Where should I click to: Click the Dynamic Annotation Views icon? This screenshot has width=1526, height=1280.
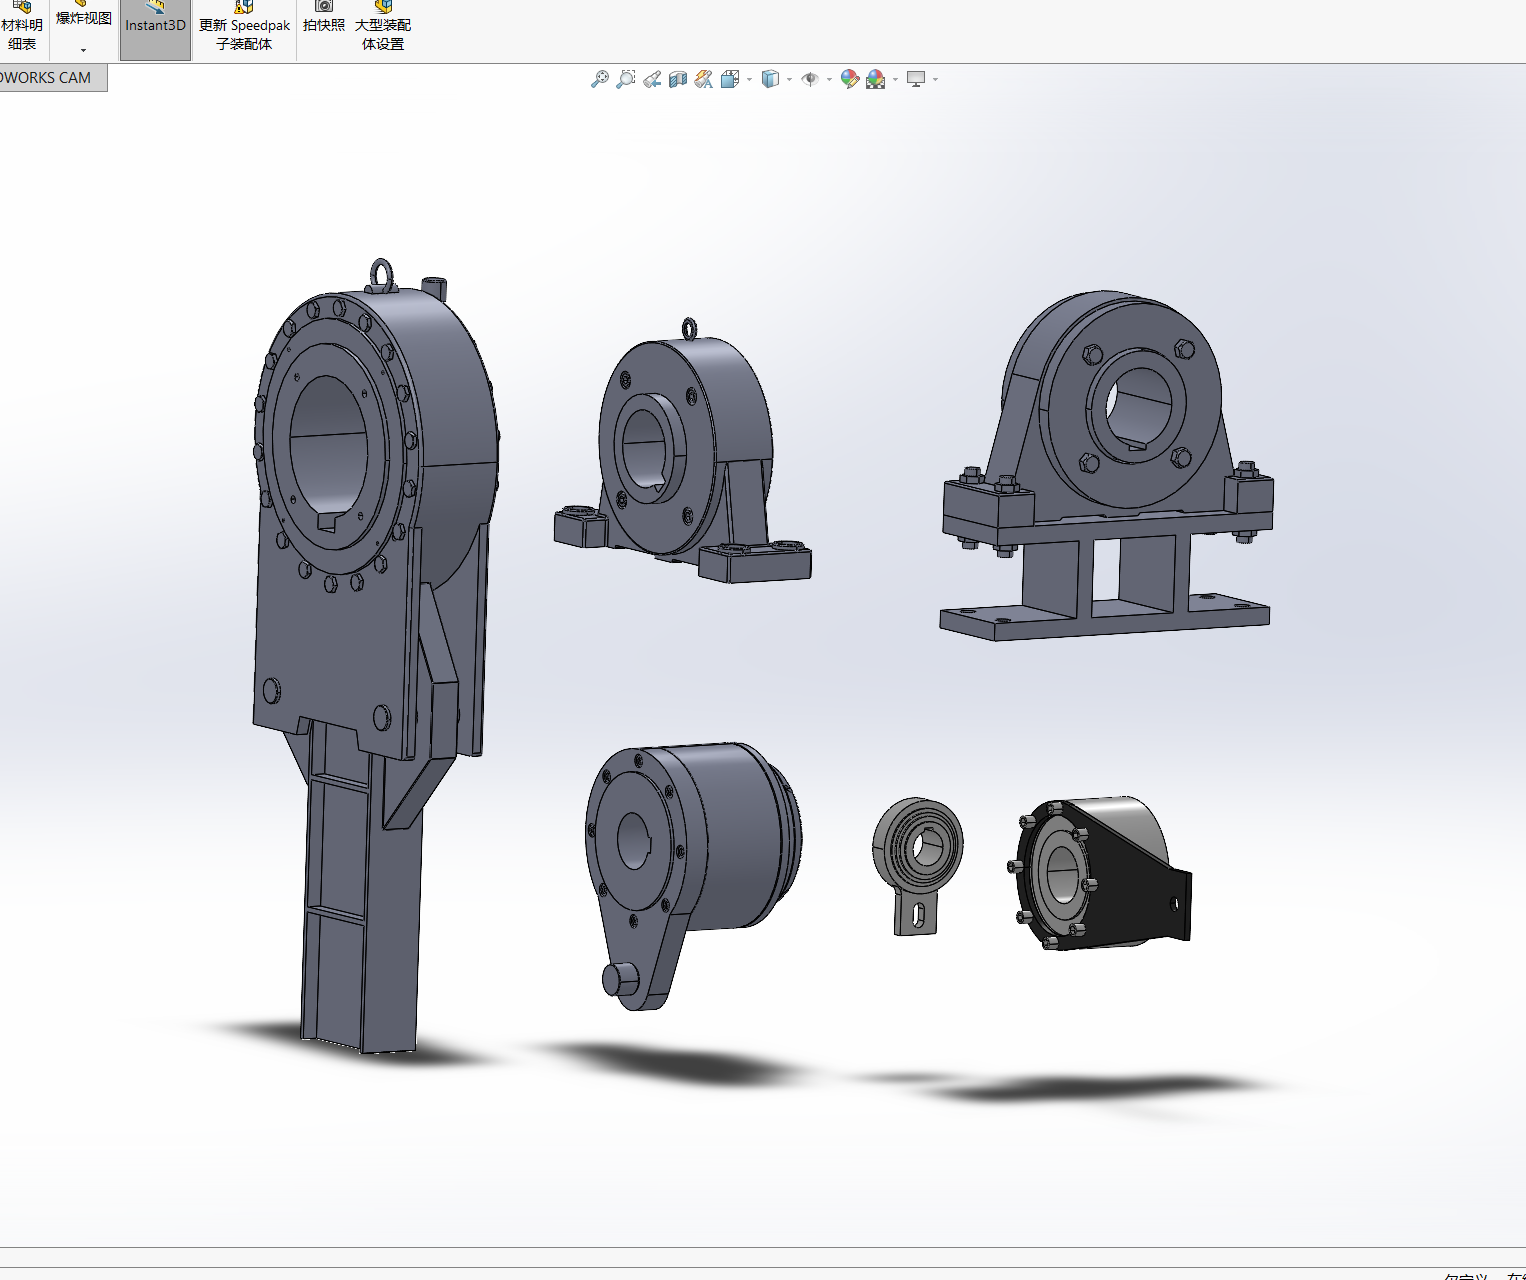click(704, 79)
